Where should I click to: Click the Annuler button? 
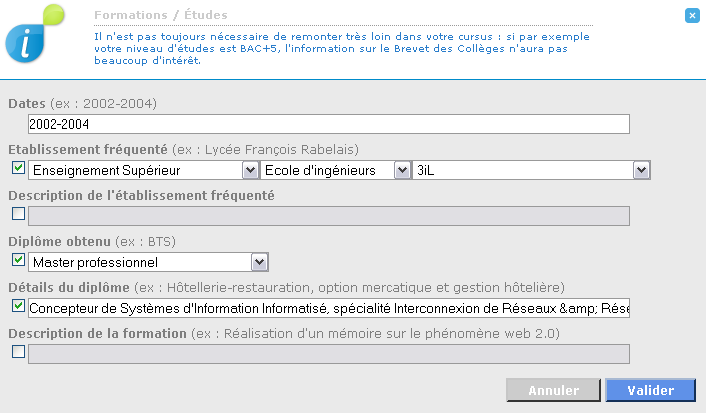[553, 390]
